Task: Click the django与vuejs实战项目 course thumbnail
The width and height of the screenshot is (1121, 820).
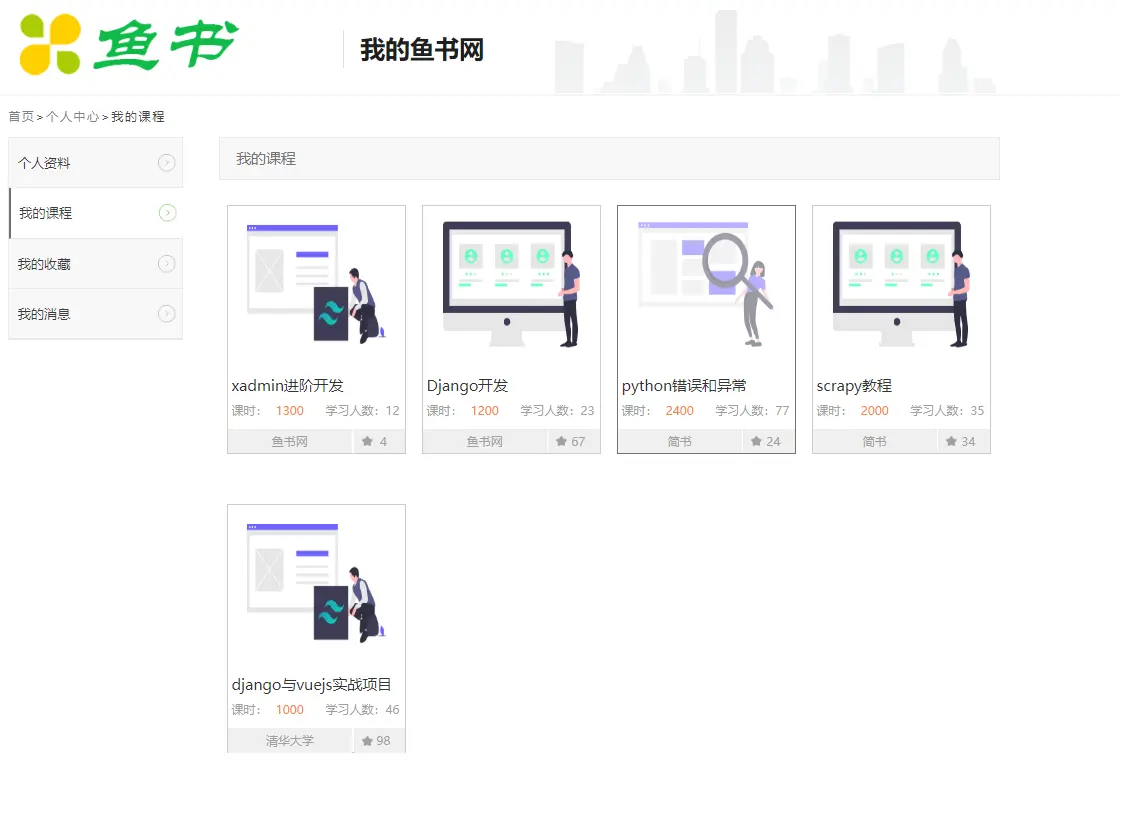Action: pos(317,585)
